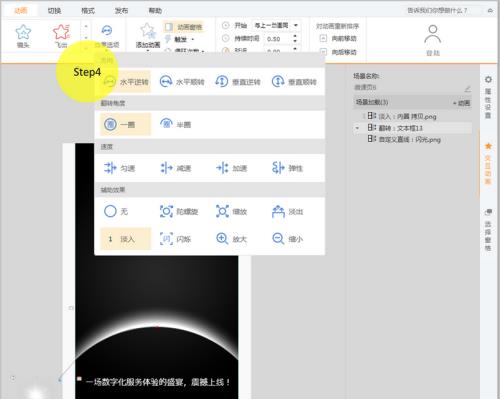Select the 场景加载(3) header row
The width and height of the screenshot is (500, 399).
tap(412, 102)
